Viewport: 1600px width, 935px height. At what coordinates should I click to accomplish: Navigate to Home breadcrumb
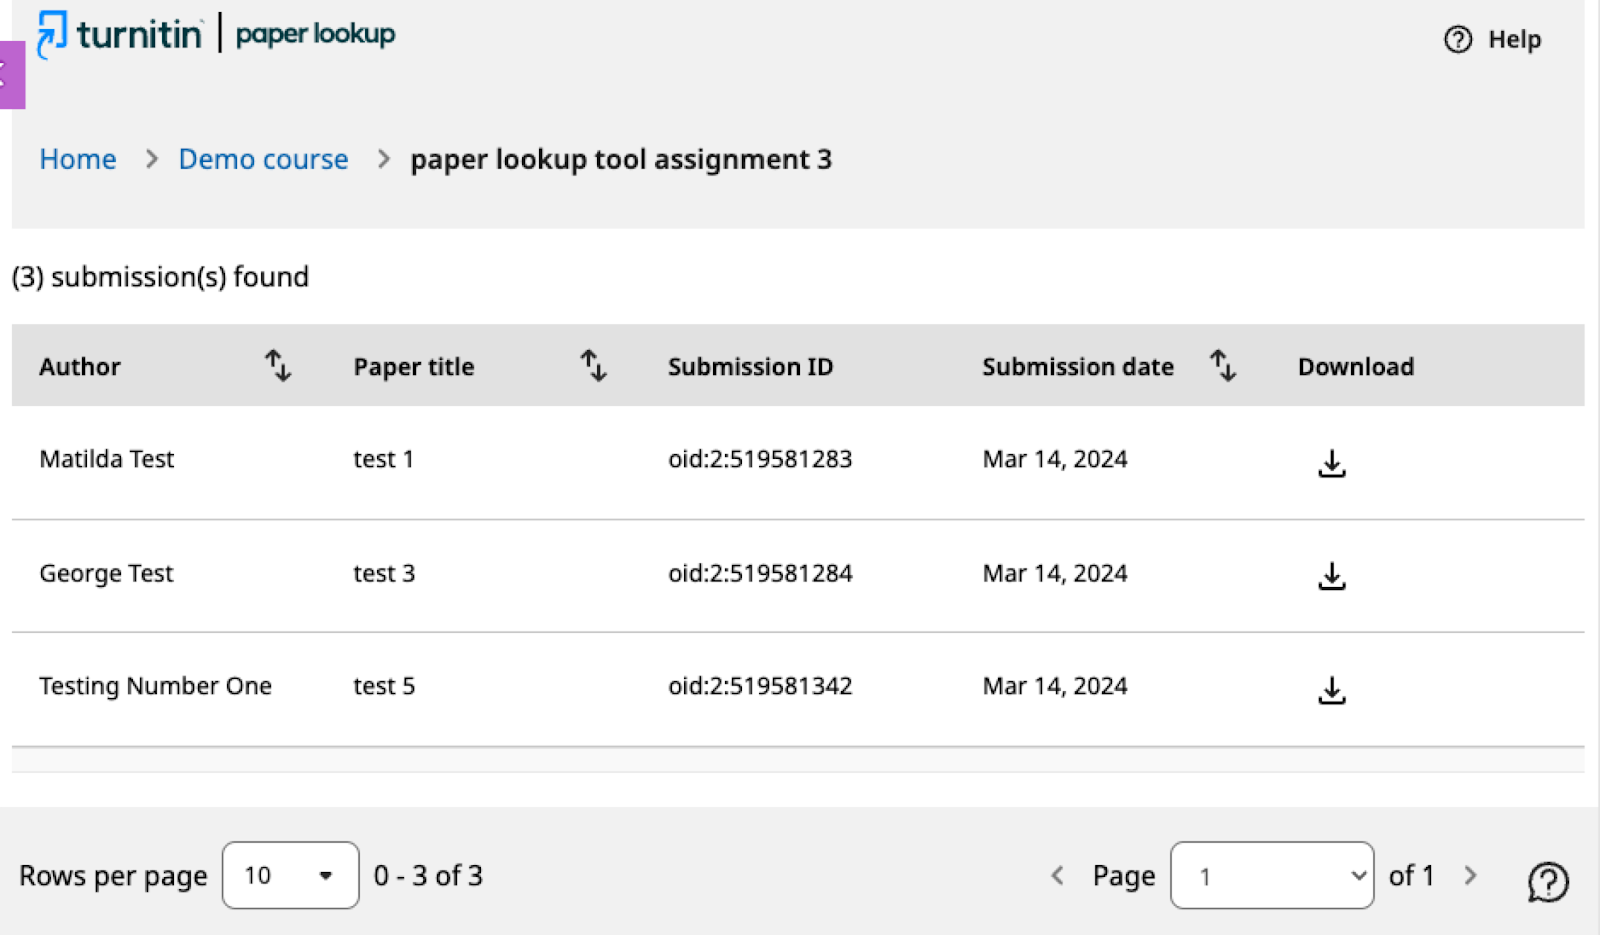coord(78,159)
